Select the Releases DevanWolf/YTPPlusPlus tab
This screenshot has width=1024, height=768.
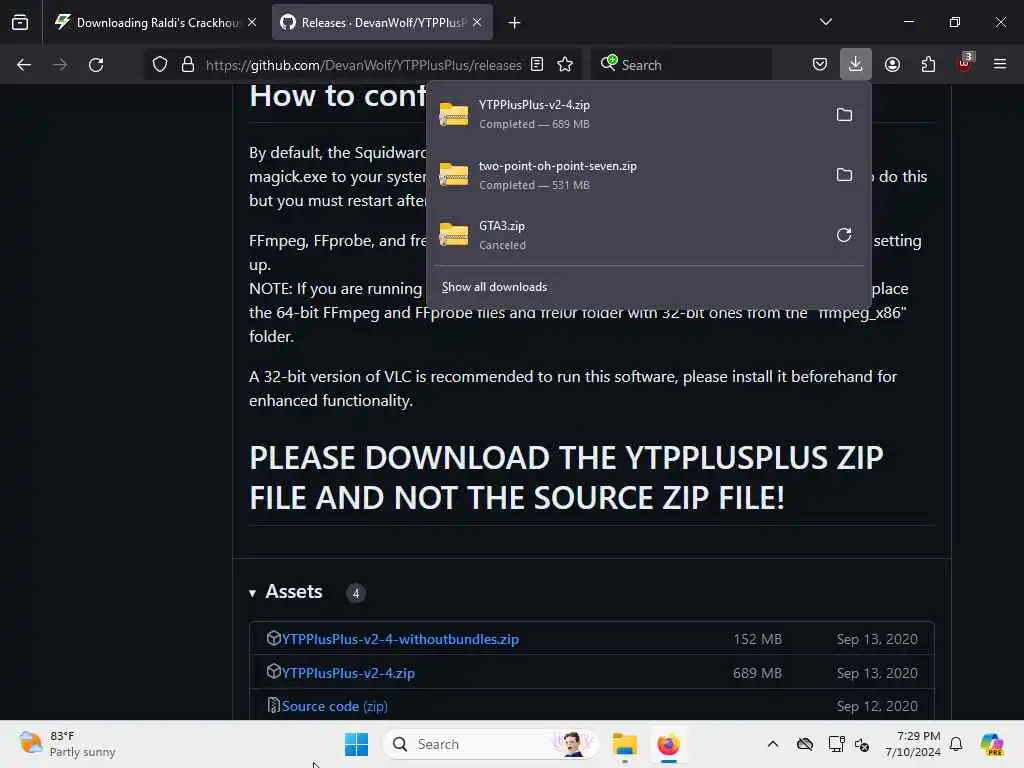(382, 23)
